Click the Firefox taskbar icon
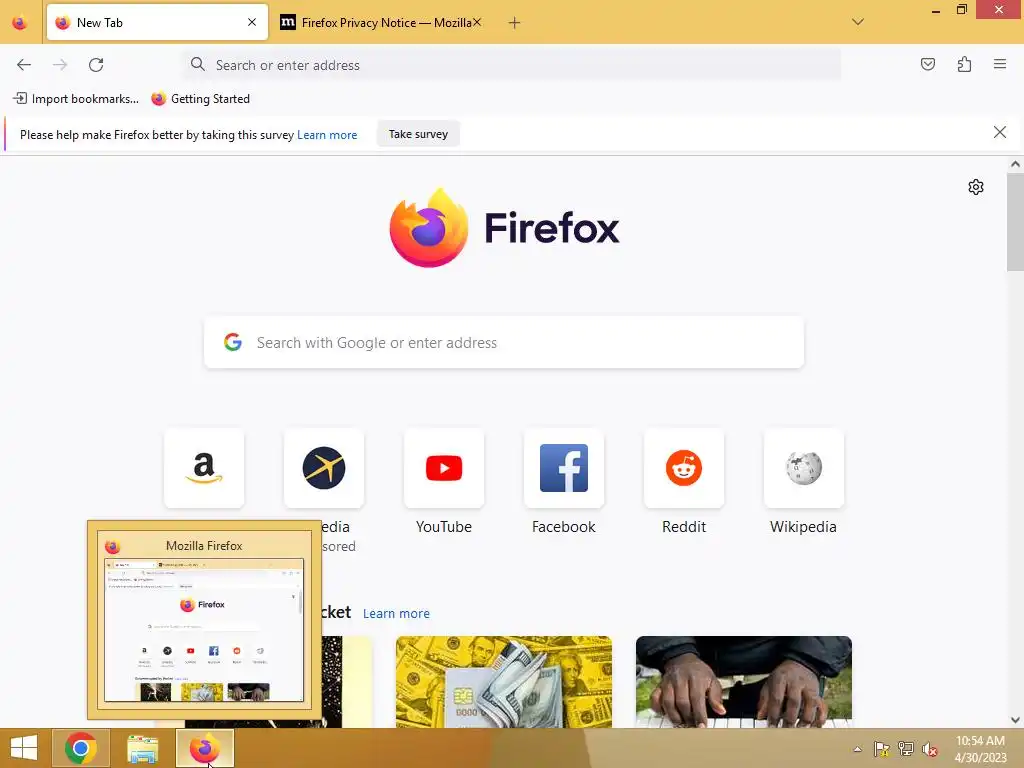 (205, 748)
